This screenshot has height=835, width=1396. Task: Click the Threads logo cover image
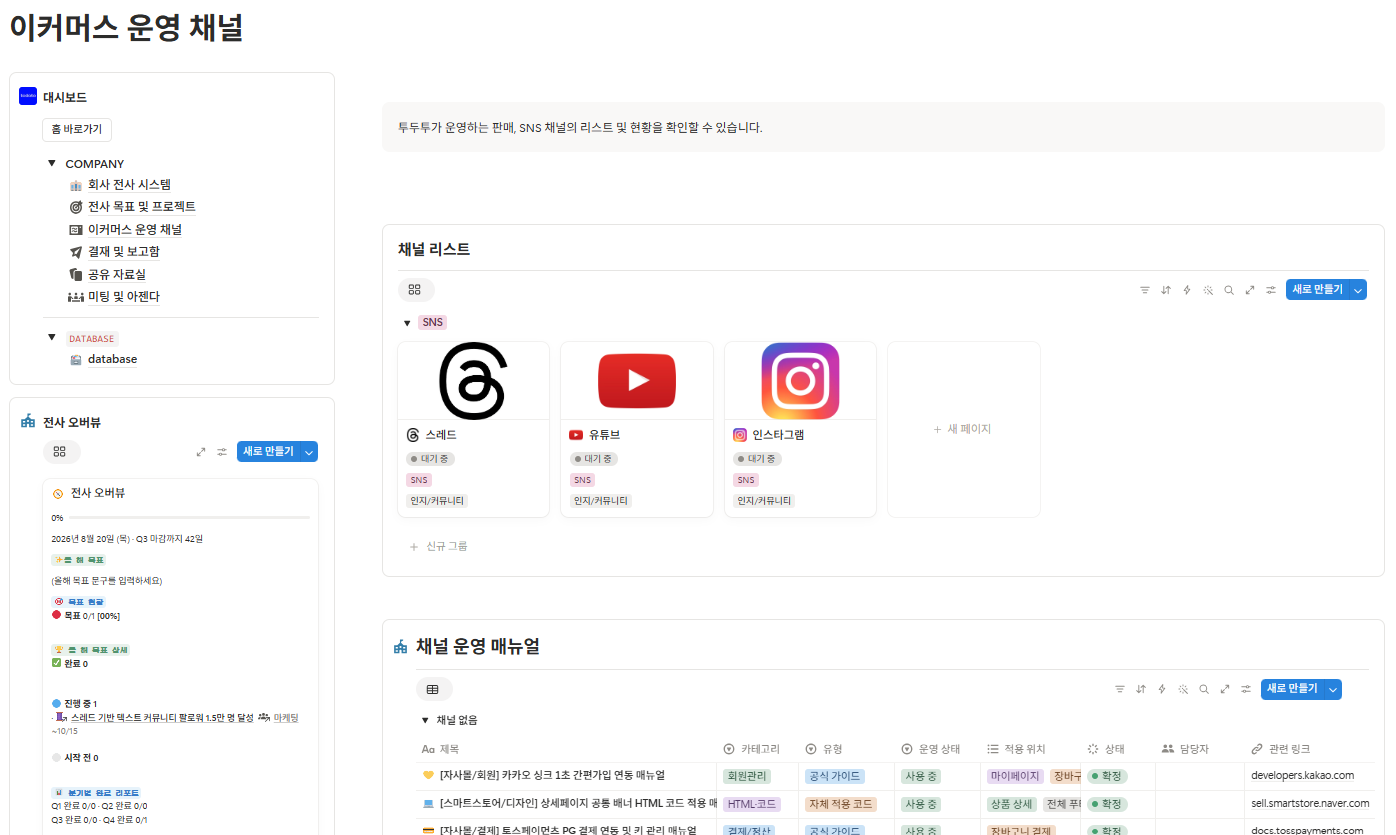[x=473, y=381]
